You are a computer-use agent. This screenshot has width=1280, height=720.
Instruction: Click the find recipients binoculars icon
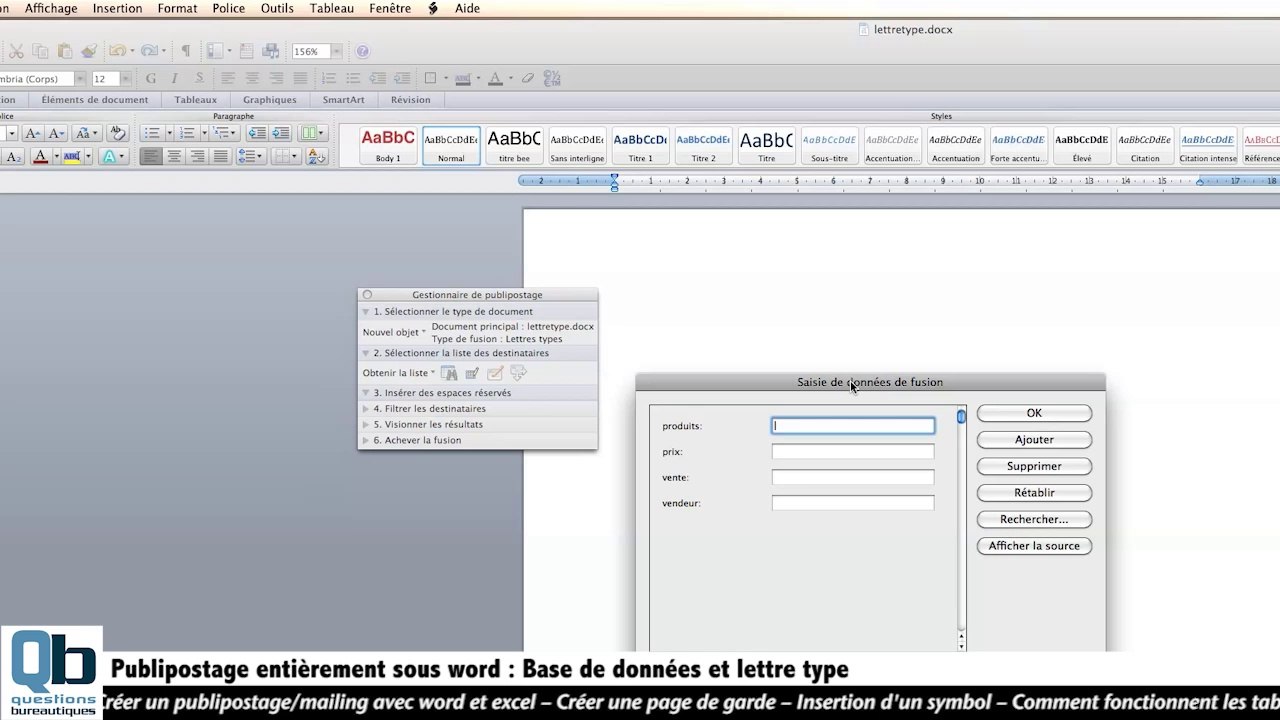click(x=449, y=373)
